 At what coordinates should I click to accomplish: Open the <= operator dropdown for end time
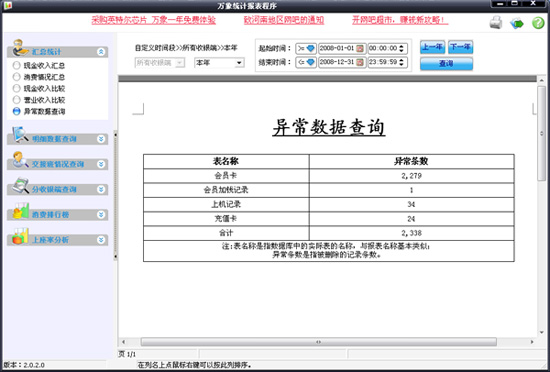pos(306,62)
